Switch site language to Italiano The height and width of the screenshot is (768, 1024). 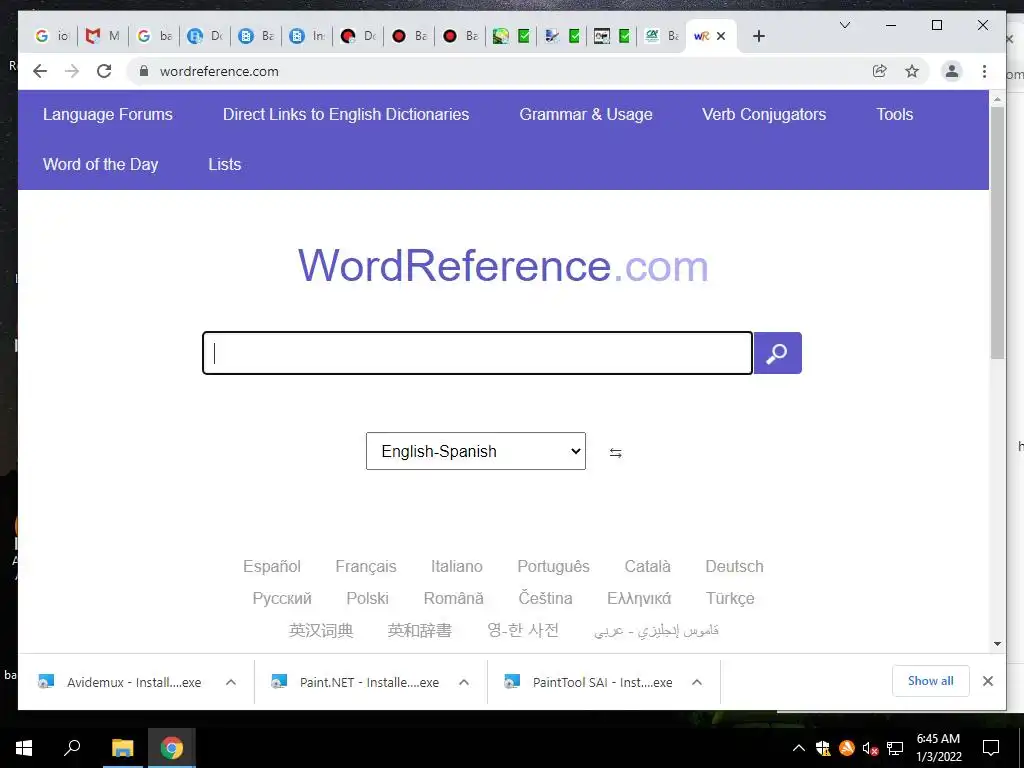click(x=456, y=566)
